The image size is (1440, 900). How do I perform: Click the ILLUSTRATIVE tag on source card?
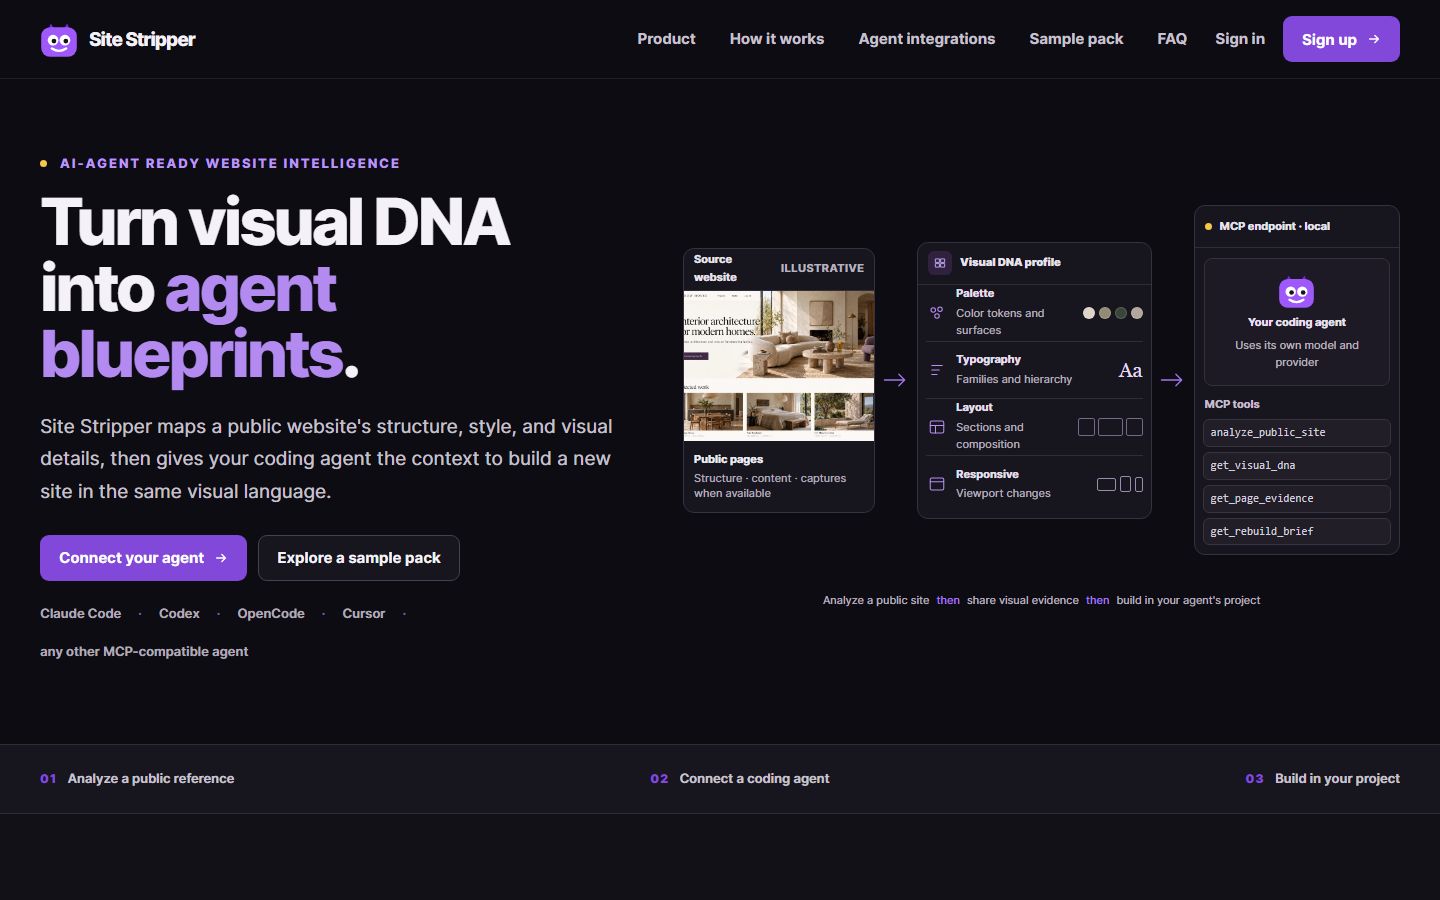pyautogui.click(x=822, y=268)
